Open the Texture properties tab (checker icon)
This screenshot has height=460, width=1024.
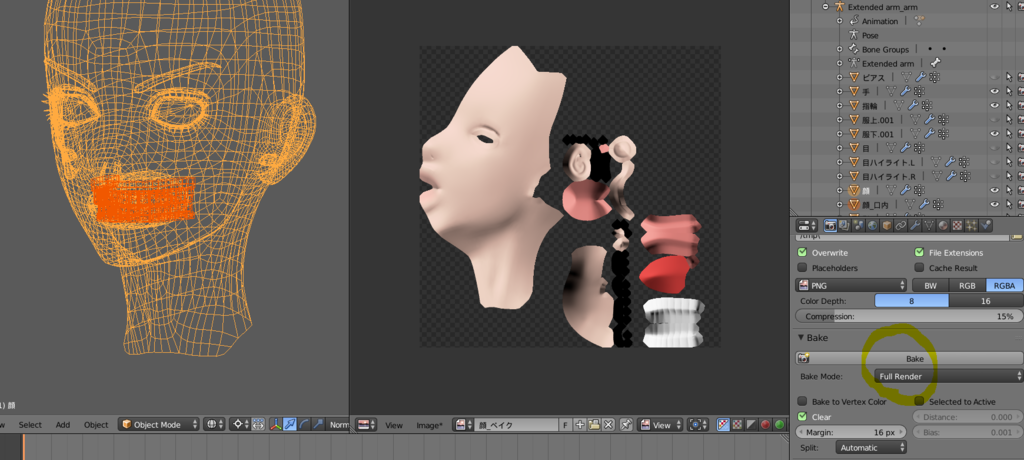point(957,225)
